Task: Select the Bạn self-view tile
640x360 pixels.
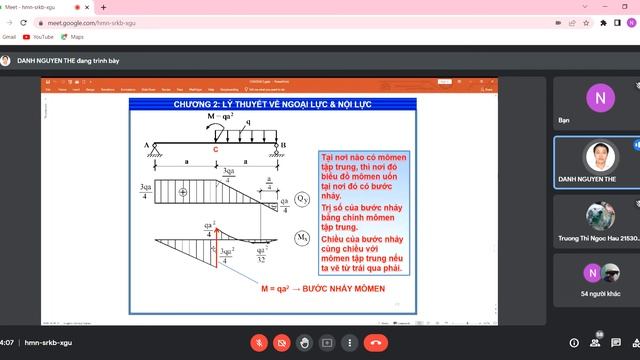Action: click(597, 104)
